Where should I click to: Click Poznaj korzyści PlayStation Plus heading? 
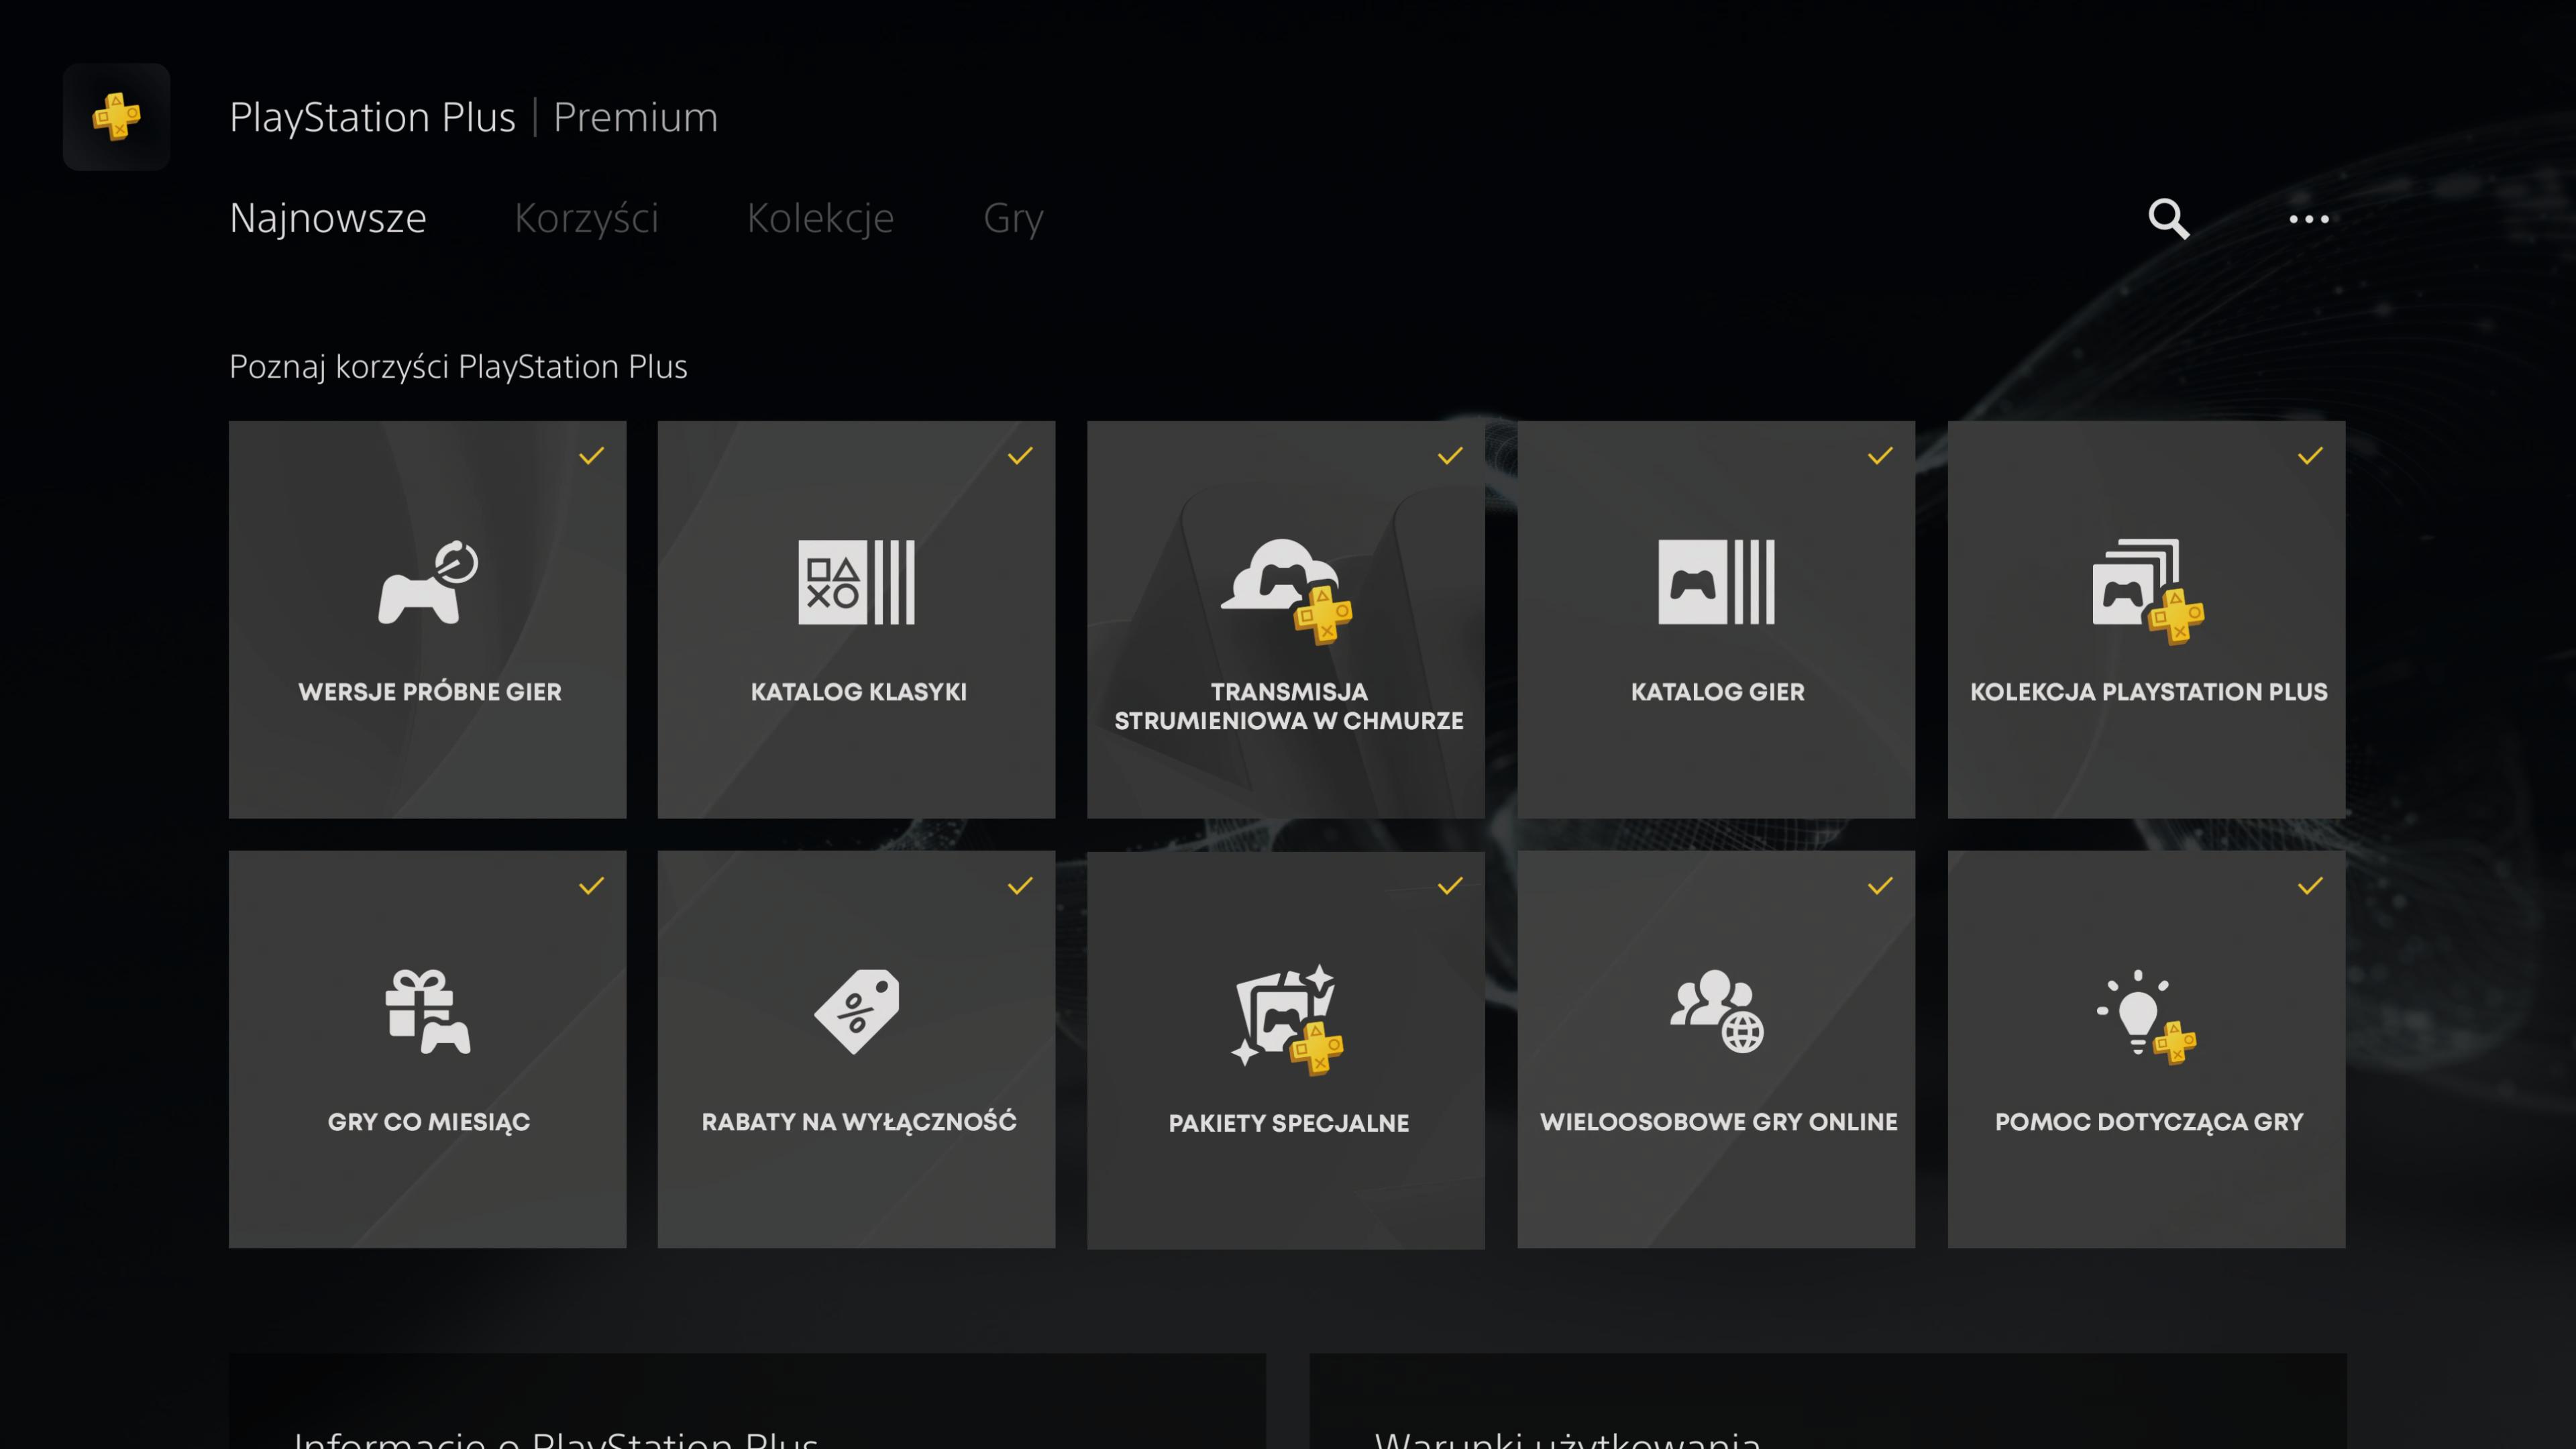(x=458, y=366)
